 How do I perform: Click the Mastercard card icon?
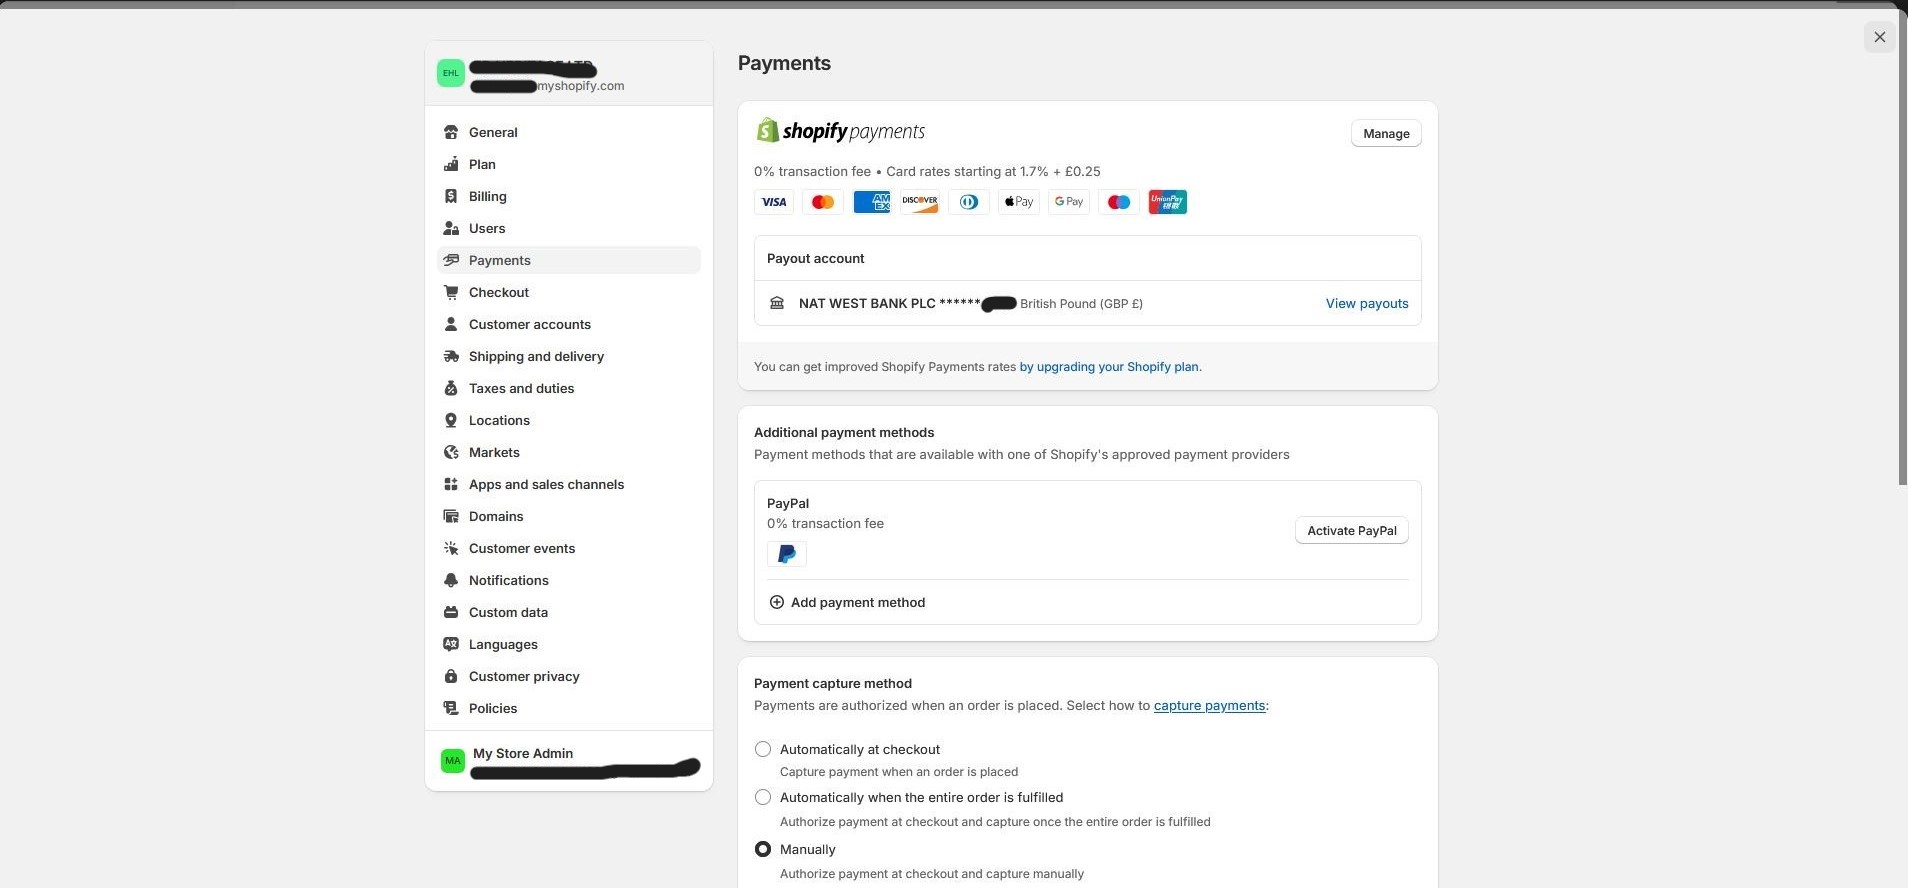click(823, 202)
